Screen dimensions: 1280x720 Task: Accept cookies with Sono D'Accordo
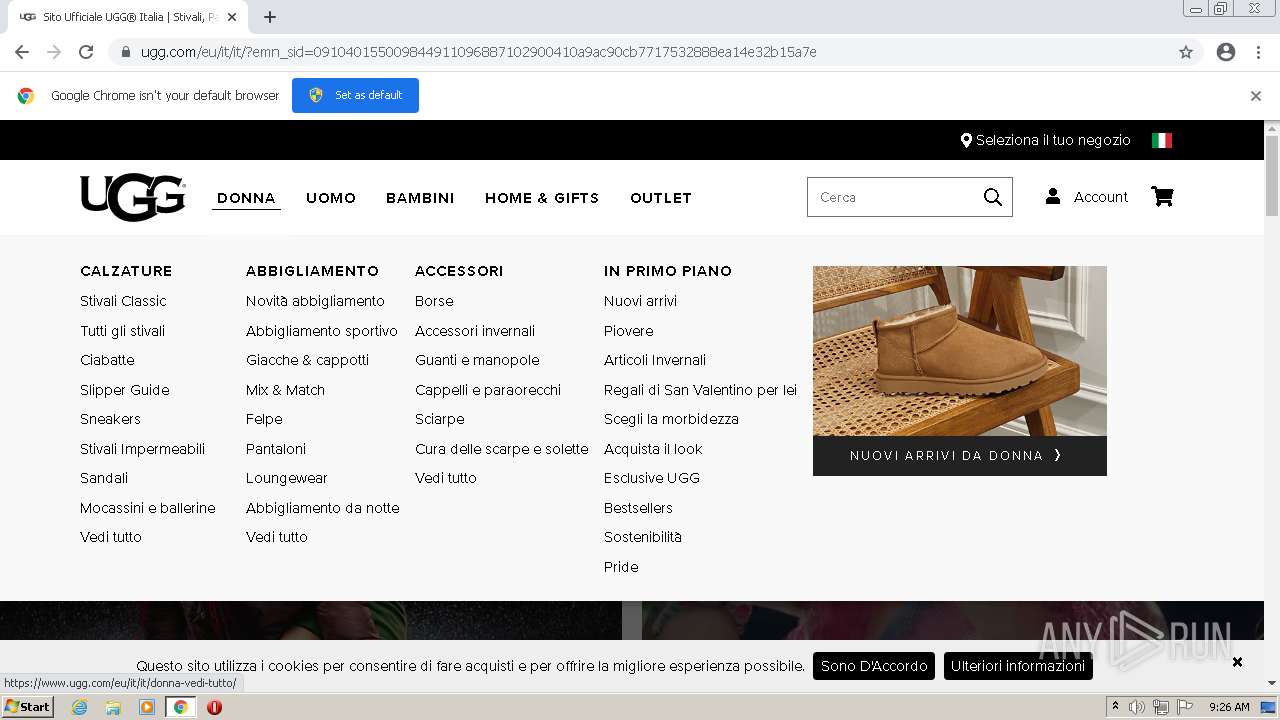(874, 666)
